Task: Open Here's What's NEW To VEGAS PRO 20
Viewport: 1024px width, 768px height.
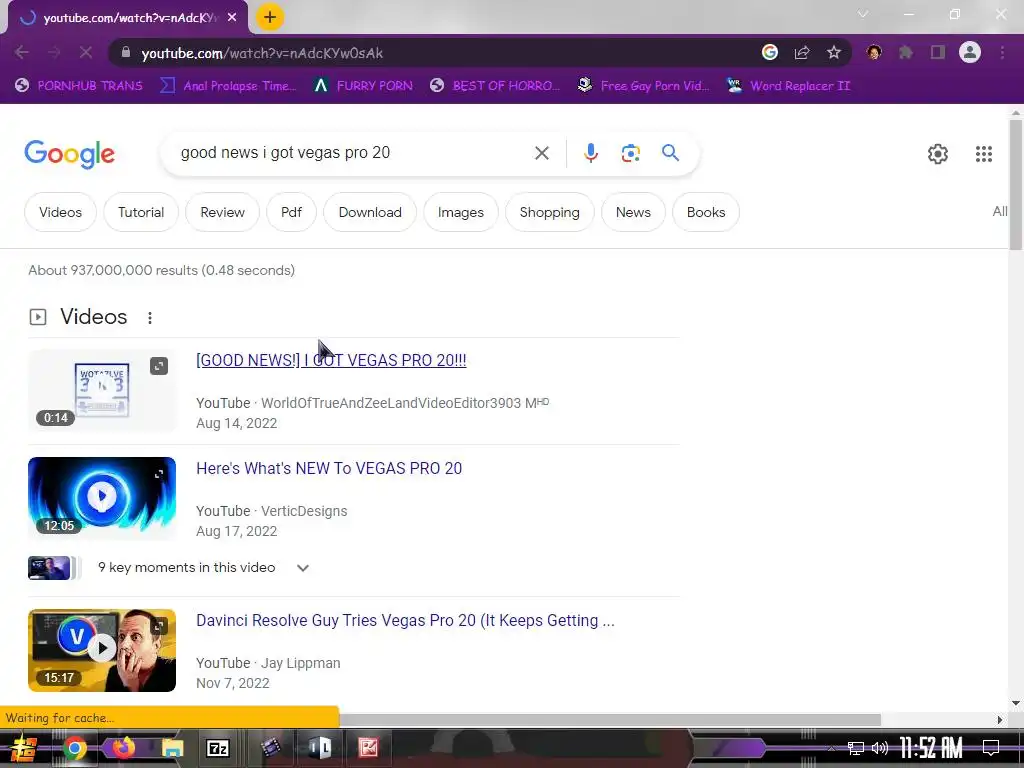Action: [329, 468]
